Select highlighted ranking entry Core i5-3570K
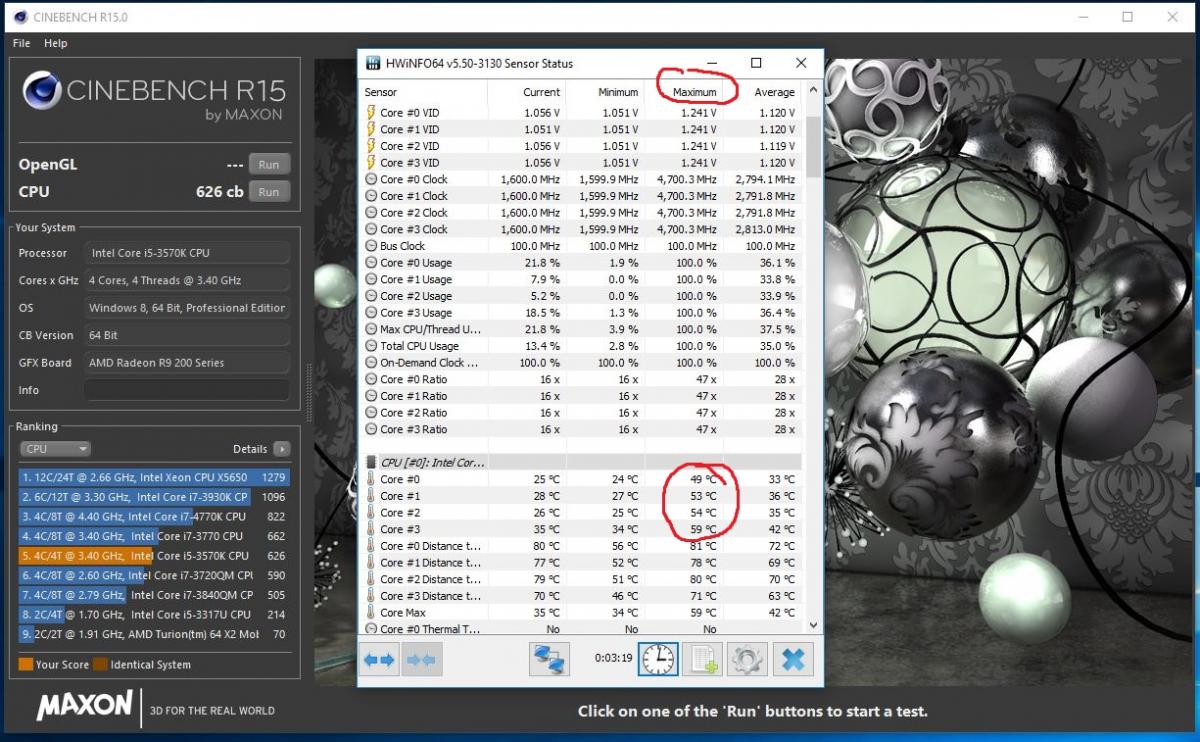This screenshot has width=1200, height=742. [x=154, y=555]
